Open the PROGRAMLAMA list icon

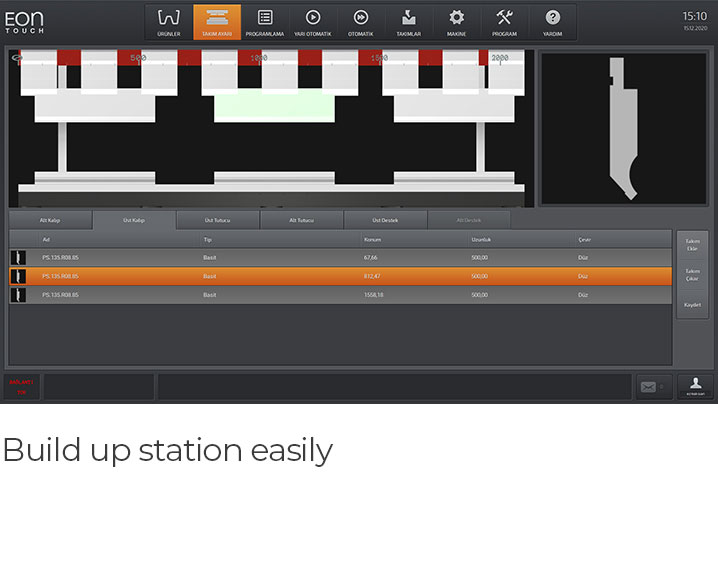tap(265, 22)
